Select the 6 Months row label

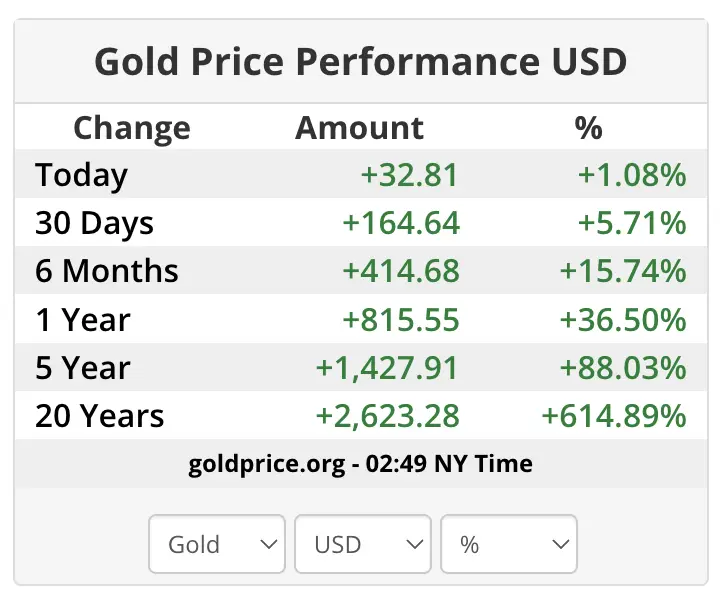pos(107,271)
